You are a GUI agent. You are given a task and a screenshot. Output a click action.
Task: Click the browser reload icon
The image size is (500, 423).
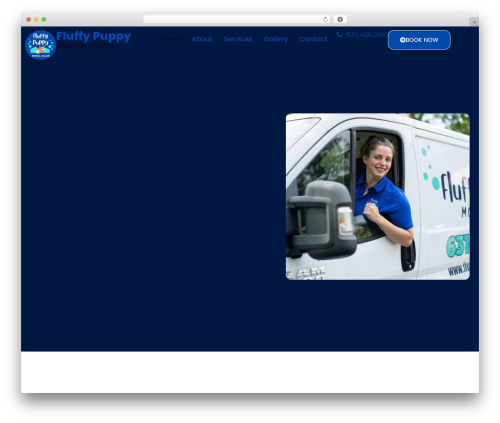point(325,20)
